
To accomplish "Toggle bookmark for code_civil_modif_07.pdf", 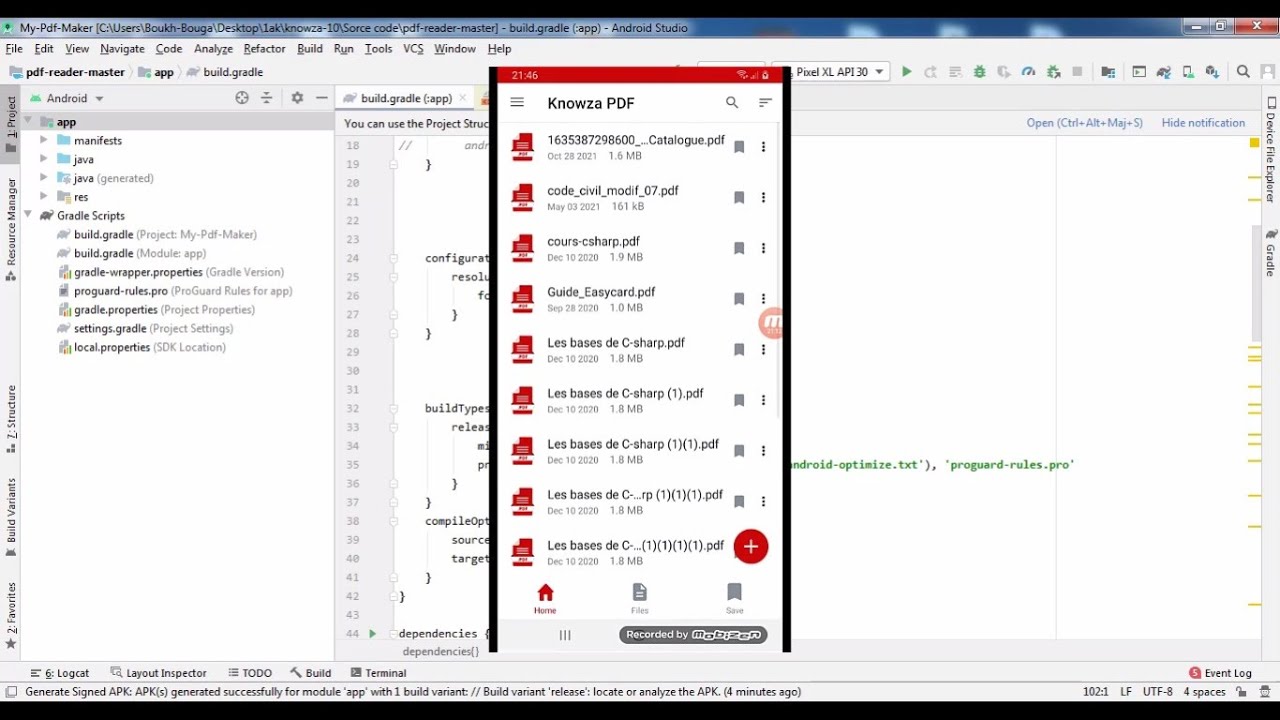I will pos(739,198).
